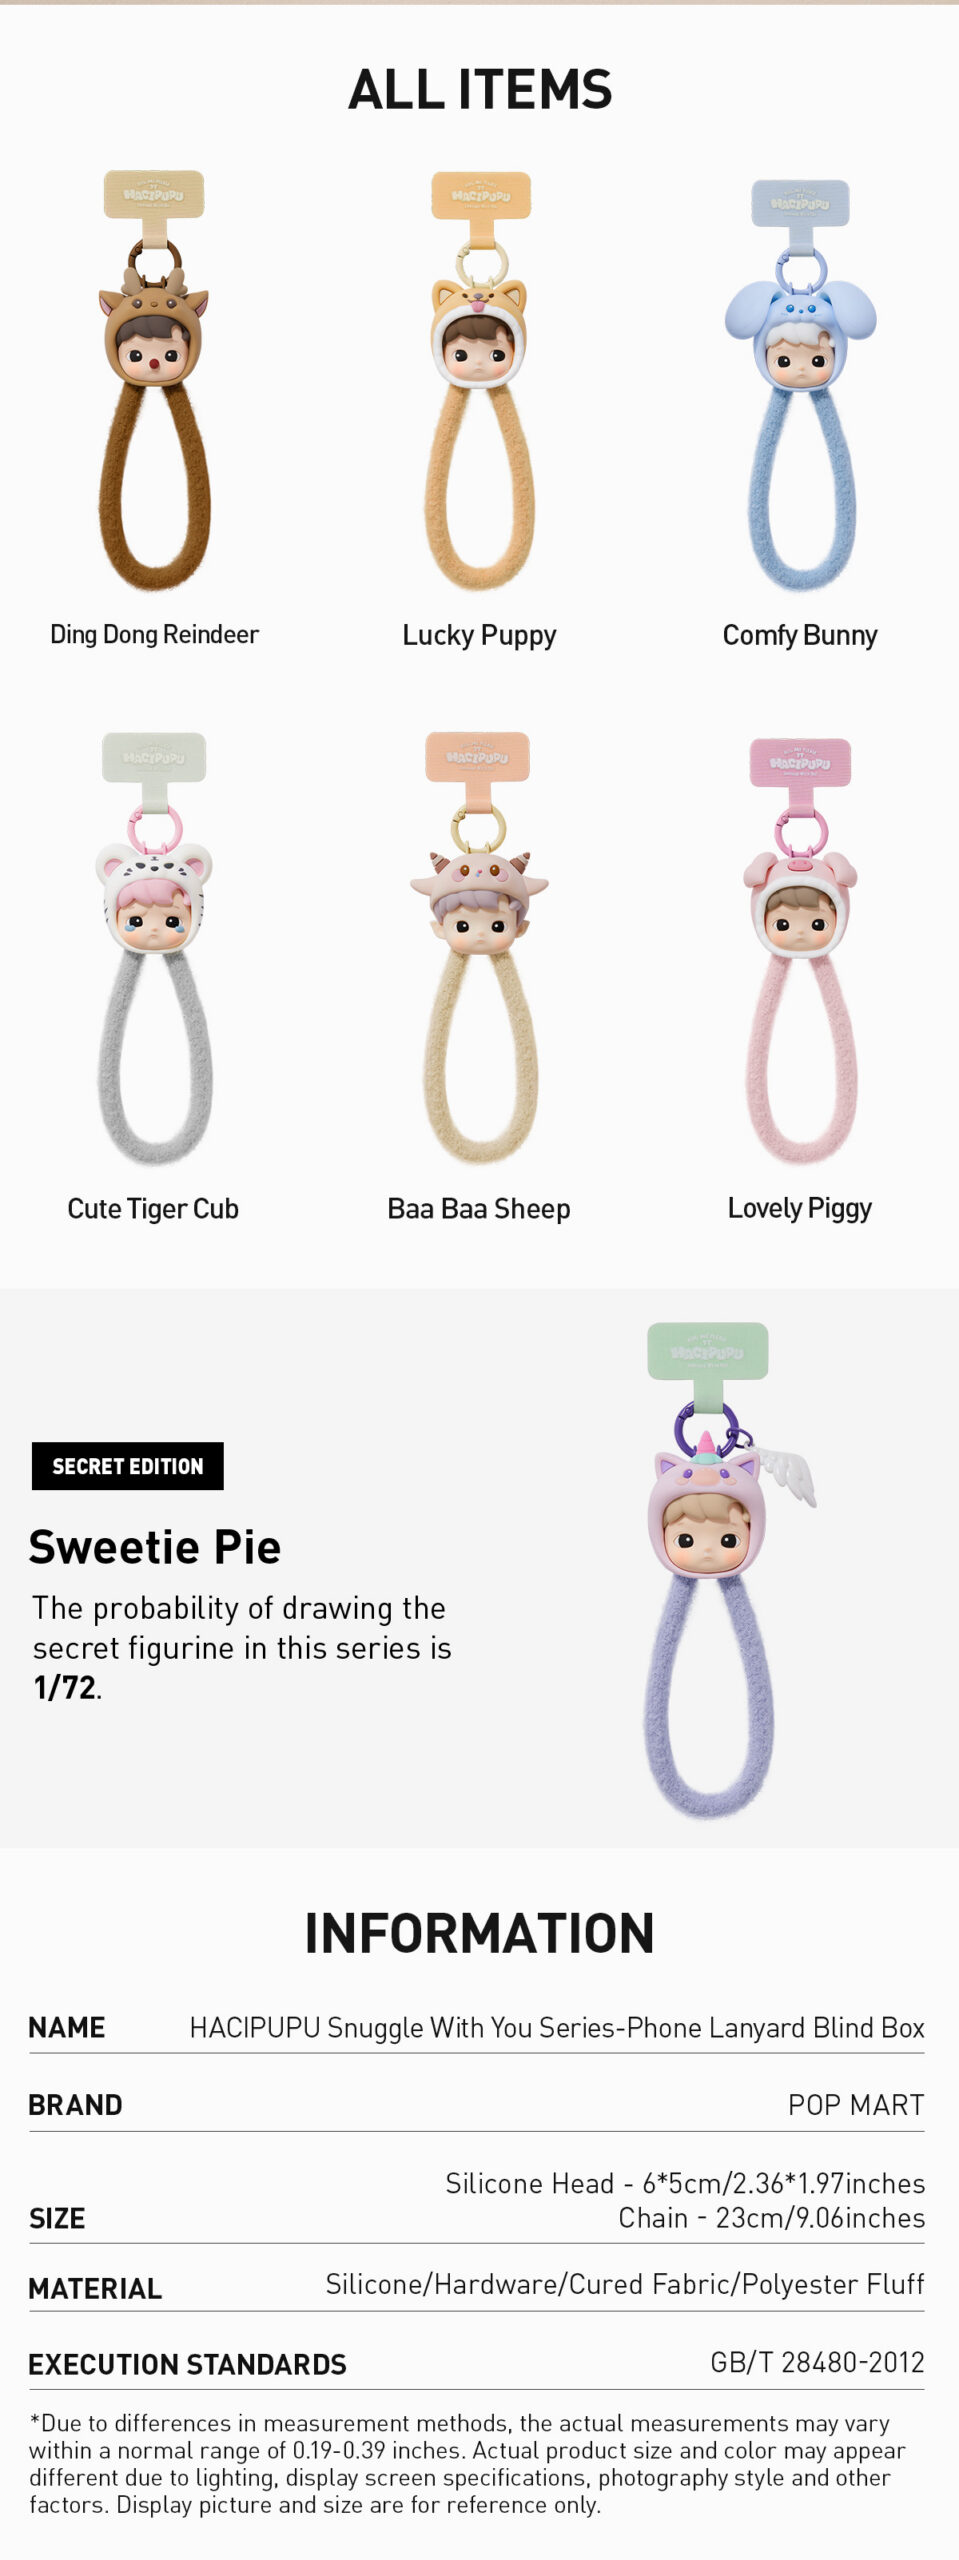This screenshot has width=959, height=2560.
Task: Click the Ding Dong Reindeer lanyard image
Action: [154, 380]
